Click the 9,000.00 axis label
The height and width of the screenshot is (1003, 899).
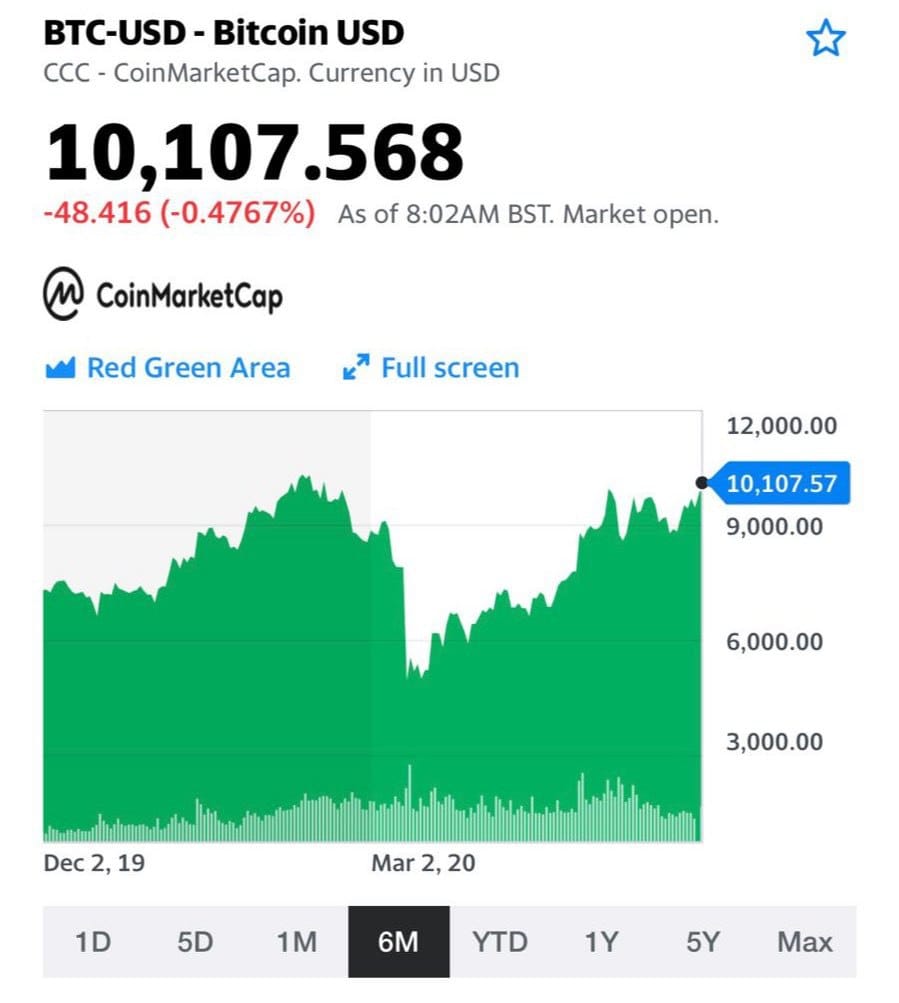tap(774, 527)
